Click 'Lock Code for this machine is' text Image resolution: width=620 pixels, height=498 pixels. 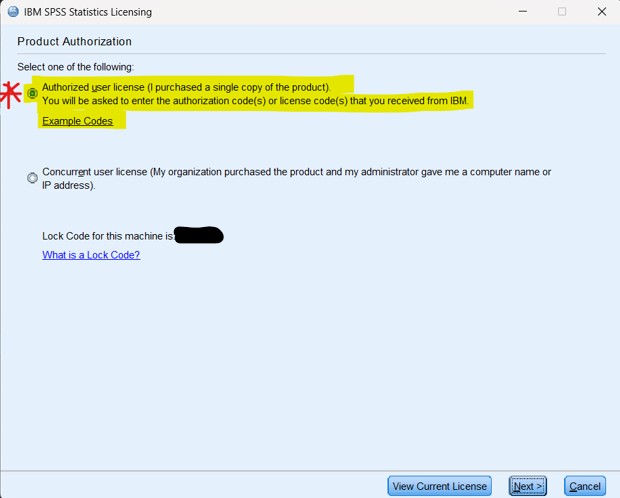pyautogui.click(x=108, y=236)
